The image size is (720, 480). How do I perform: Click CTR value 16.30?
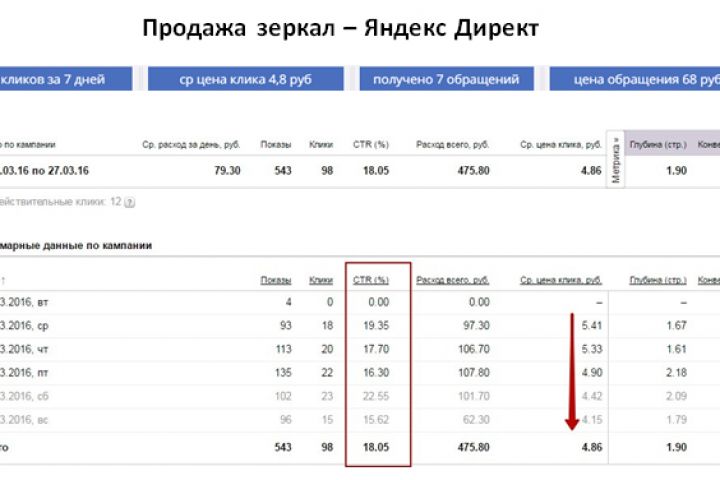[x=376, y=373]
